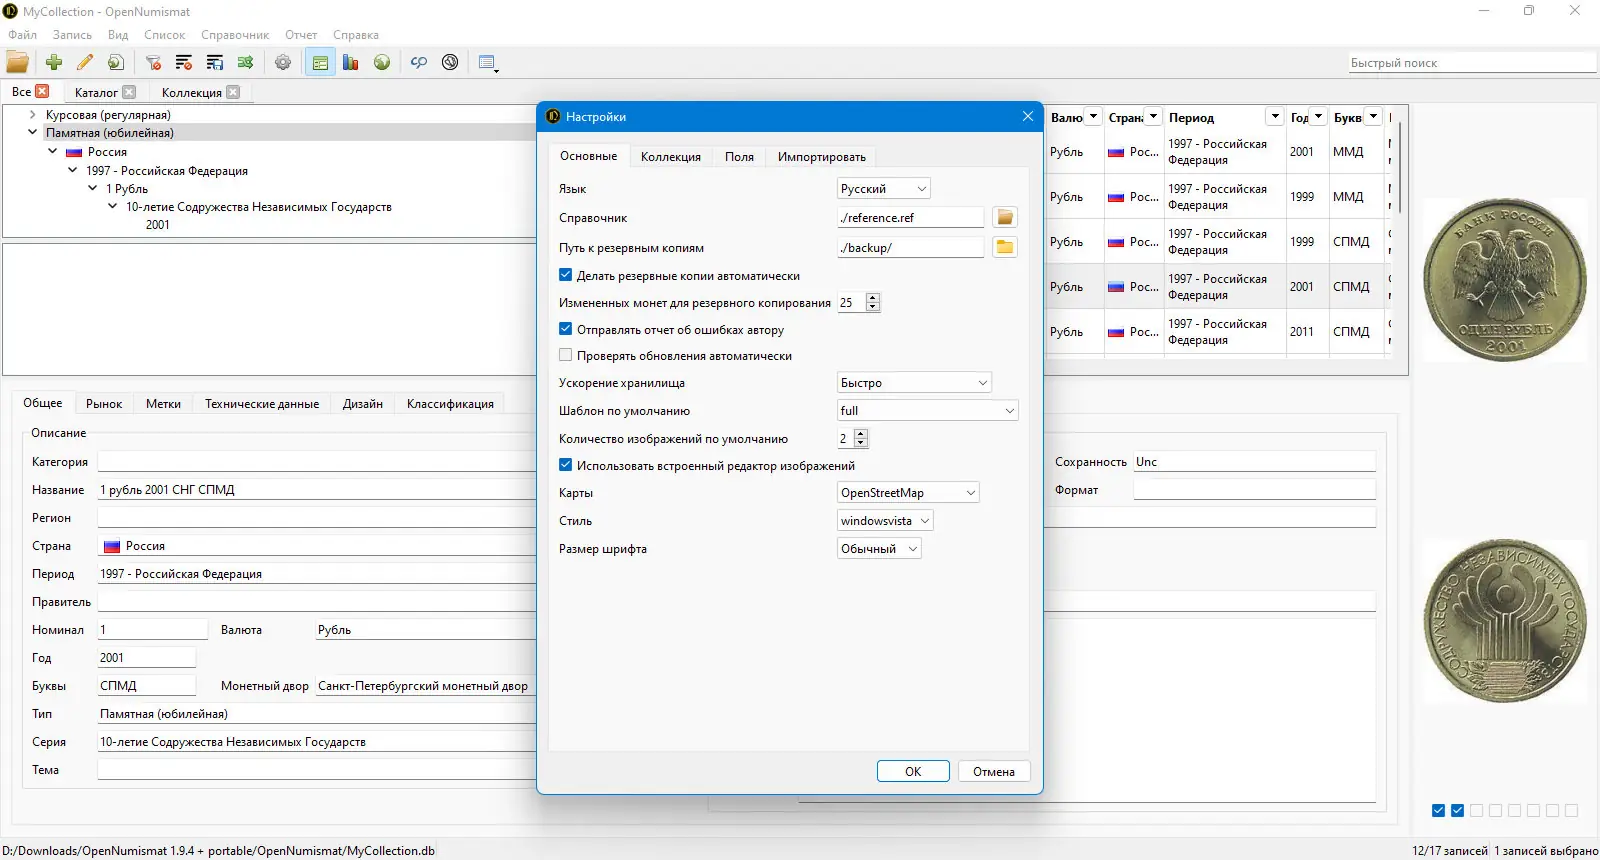Select the coin reverse CIS emblem thumbnail
The image size is (1600, 860).
click(x=1505, y=620)
